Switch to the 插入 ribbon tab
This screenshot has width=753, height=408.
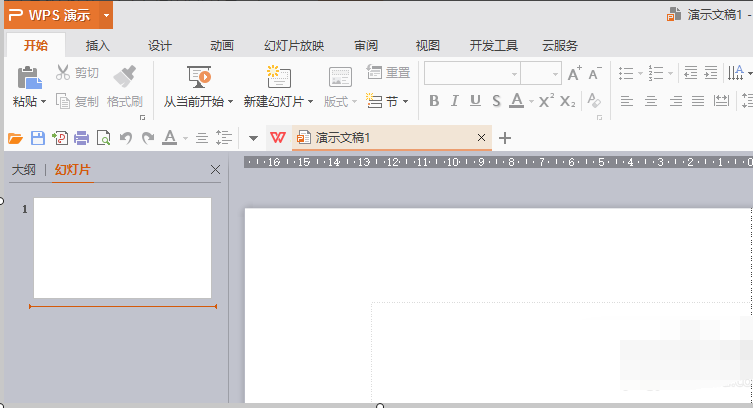pos(97,46)
